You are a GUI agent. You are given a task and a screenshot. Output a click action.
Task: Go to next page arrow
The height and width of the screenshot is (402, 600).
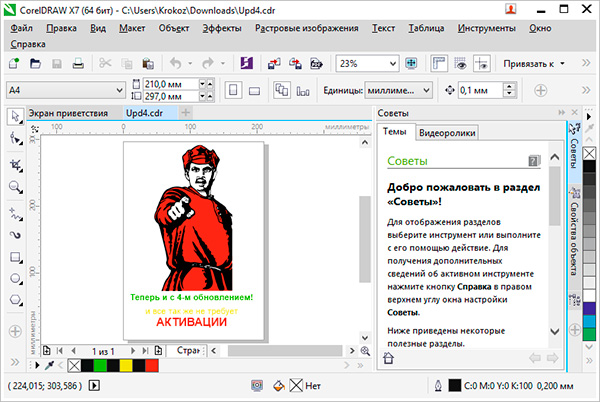(133, 351)
